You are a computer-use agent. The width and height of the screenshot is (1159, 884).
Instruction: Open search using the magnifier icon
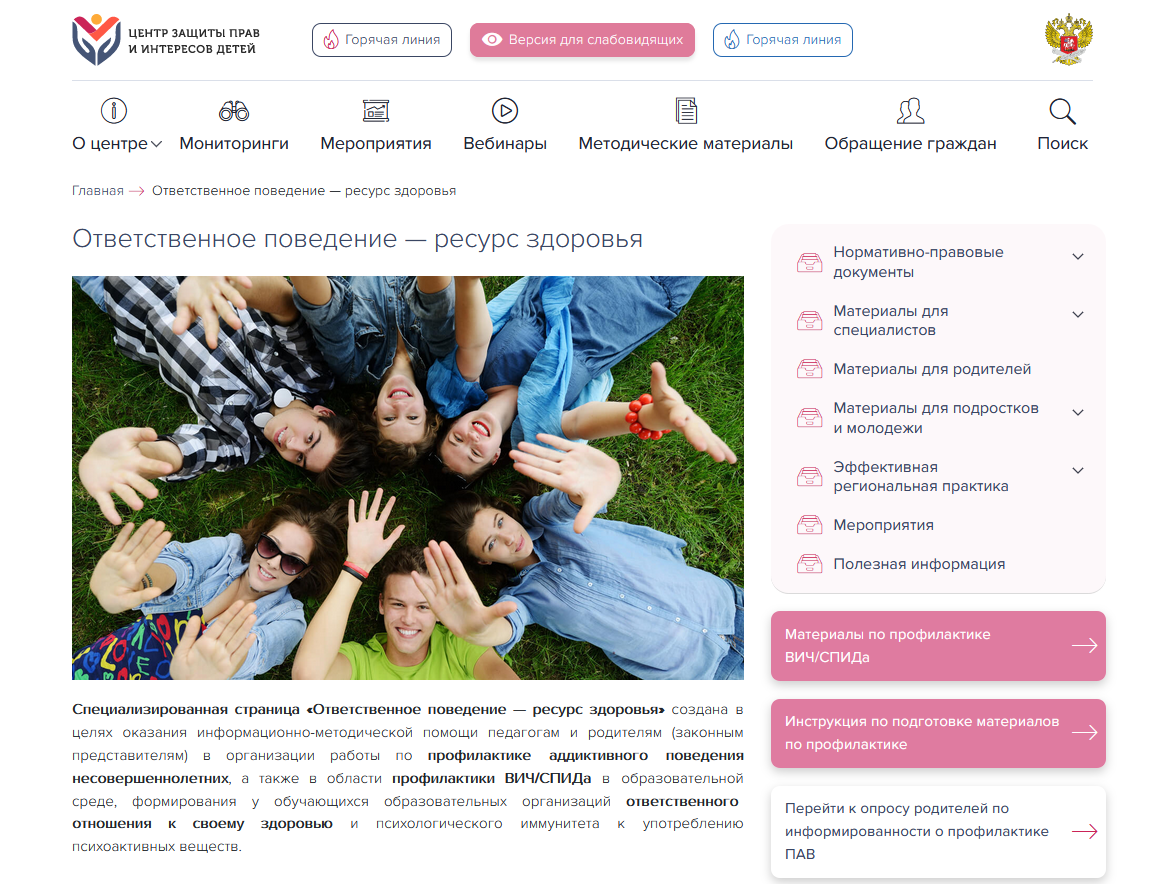[1062, 110]
